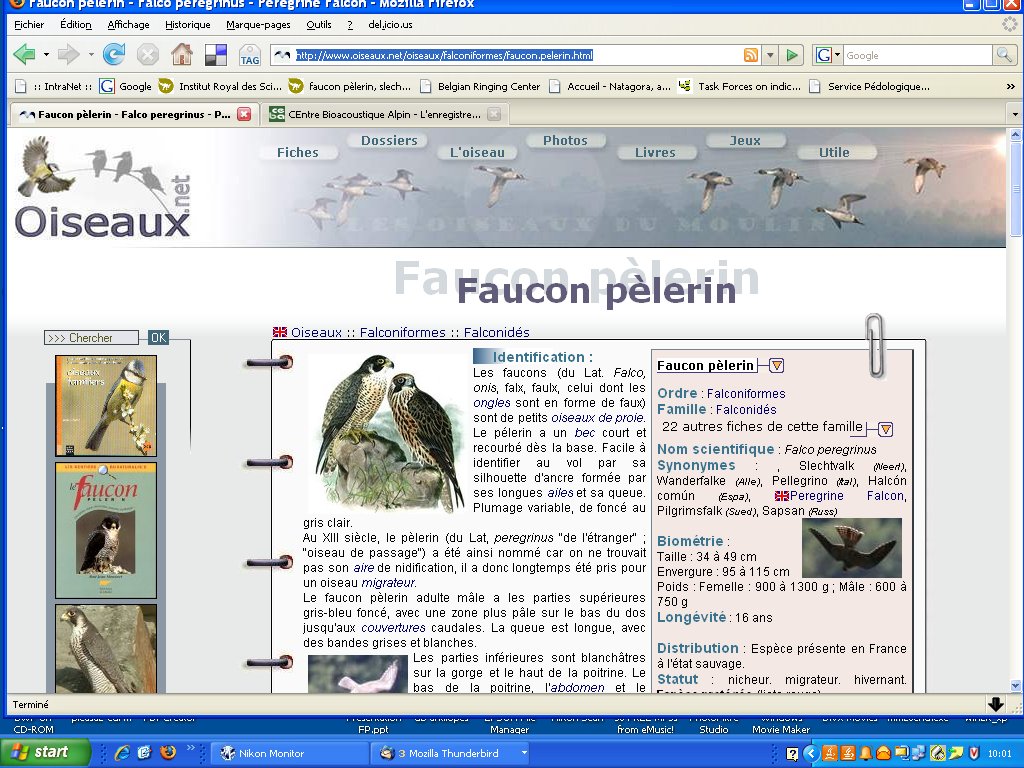This screenshot has height=768, width=1024.
Task: Click the Reload page icon
Action: (114, 55)
